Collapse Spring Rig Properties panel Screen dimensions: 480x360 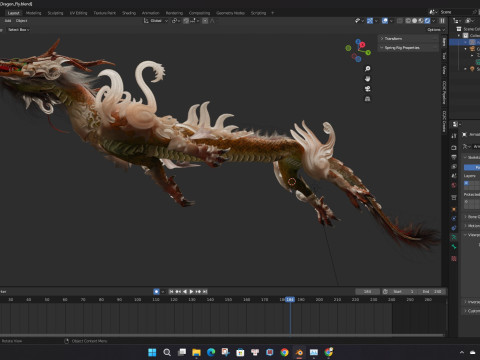click(x=408, y=48)
